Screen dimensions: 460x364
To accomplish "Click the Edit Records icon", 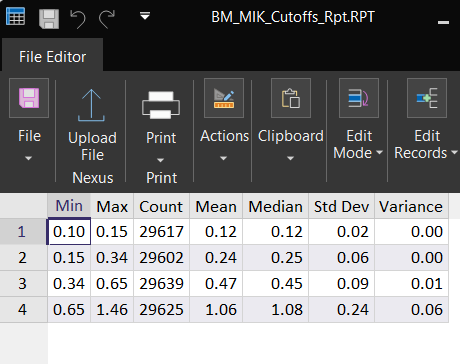I will pos(427,98).
